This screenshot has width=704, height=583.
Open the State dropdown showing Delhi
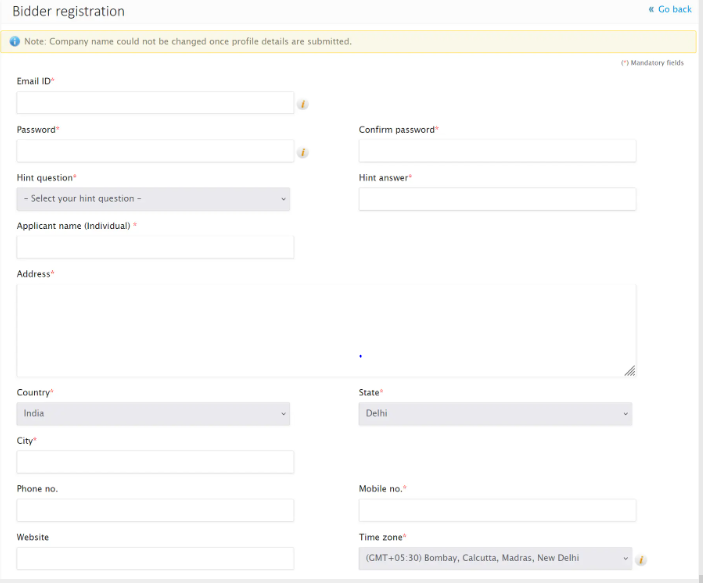(x=495, y=414)
